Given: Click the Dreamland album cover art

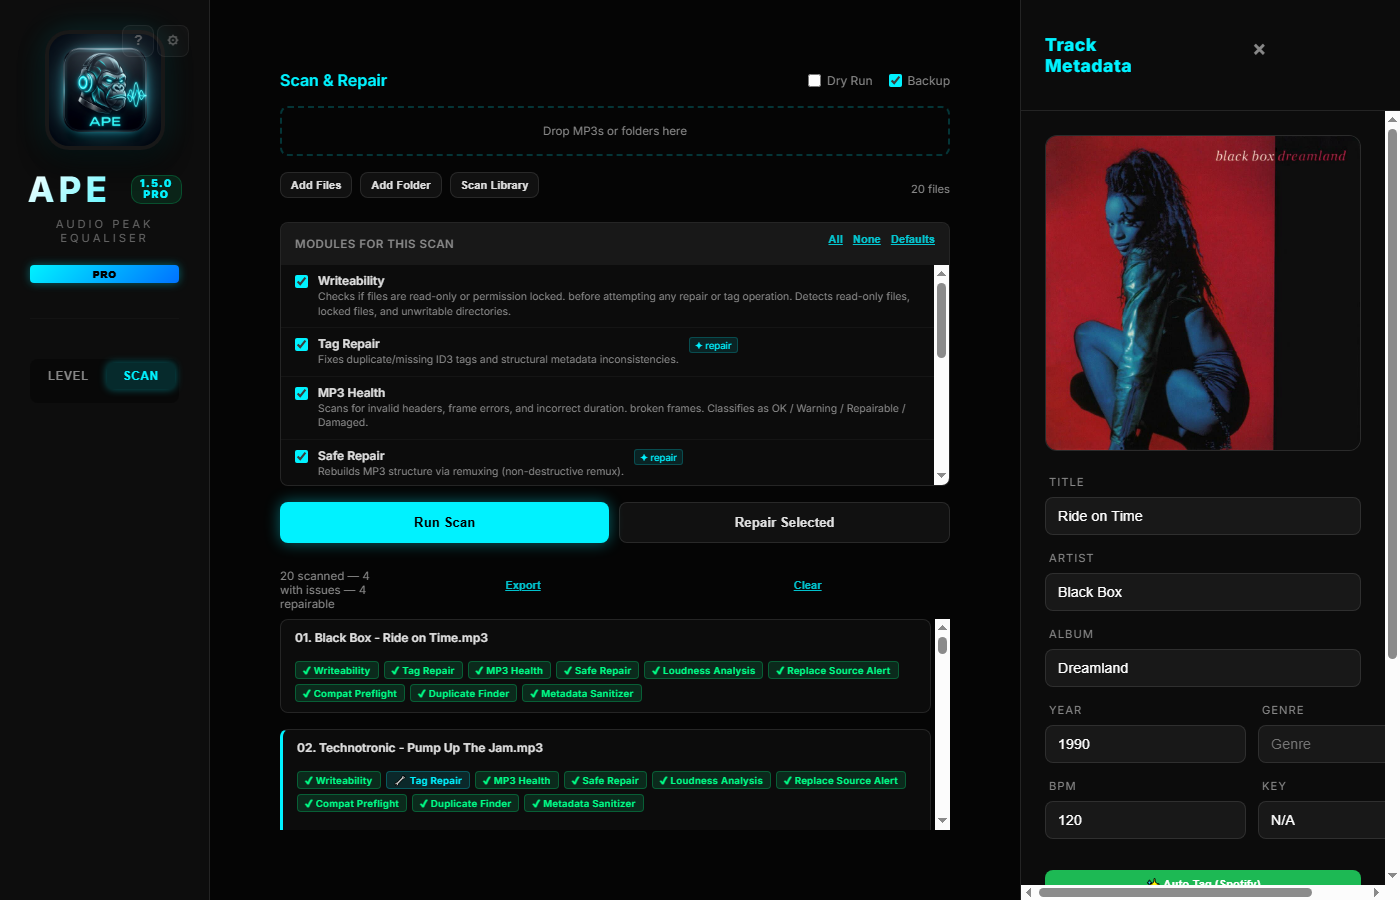Looking at the screenshot, I should [1203, 293].
